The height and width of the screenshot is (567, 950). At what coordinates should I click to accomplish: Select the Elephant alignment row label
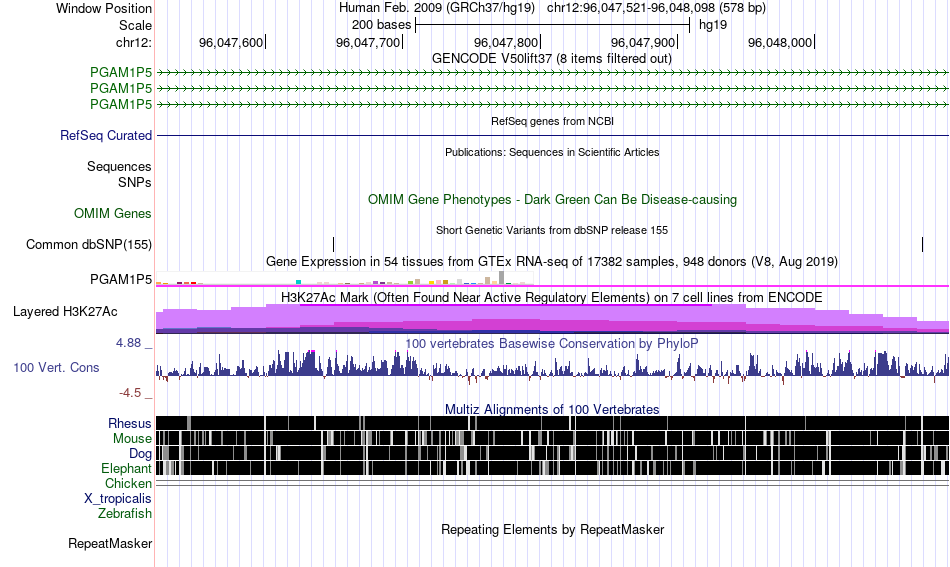[x=126, y=468]
